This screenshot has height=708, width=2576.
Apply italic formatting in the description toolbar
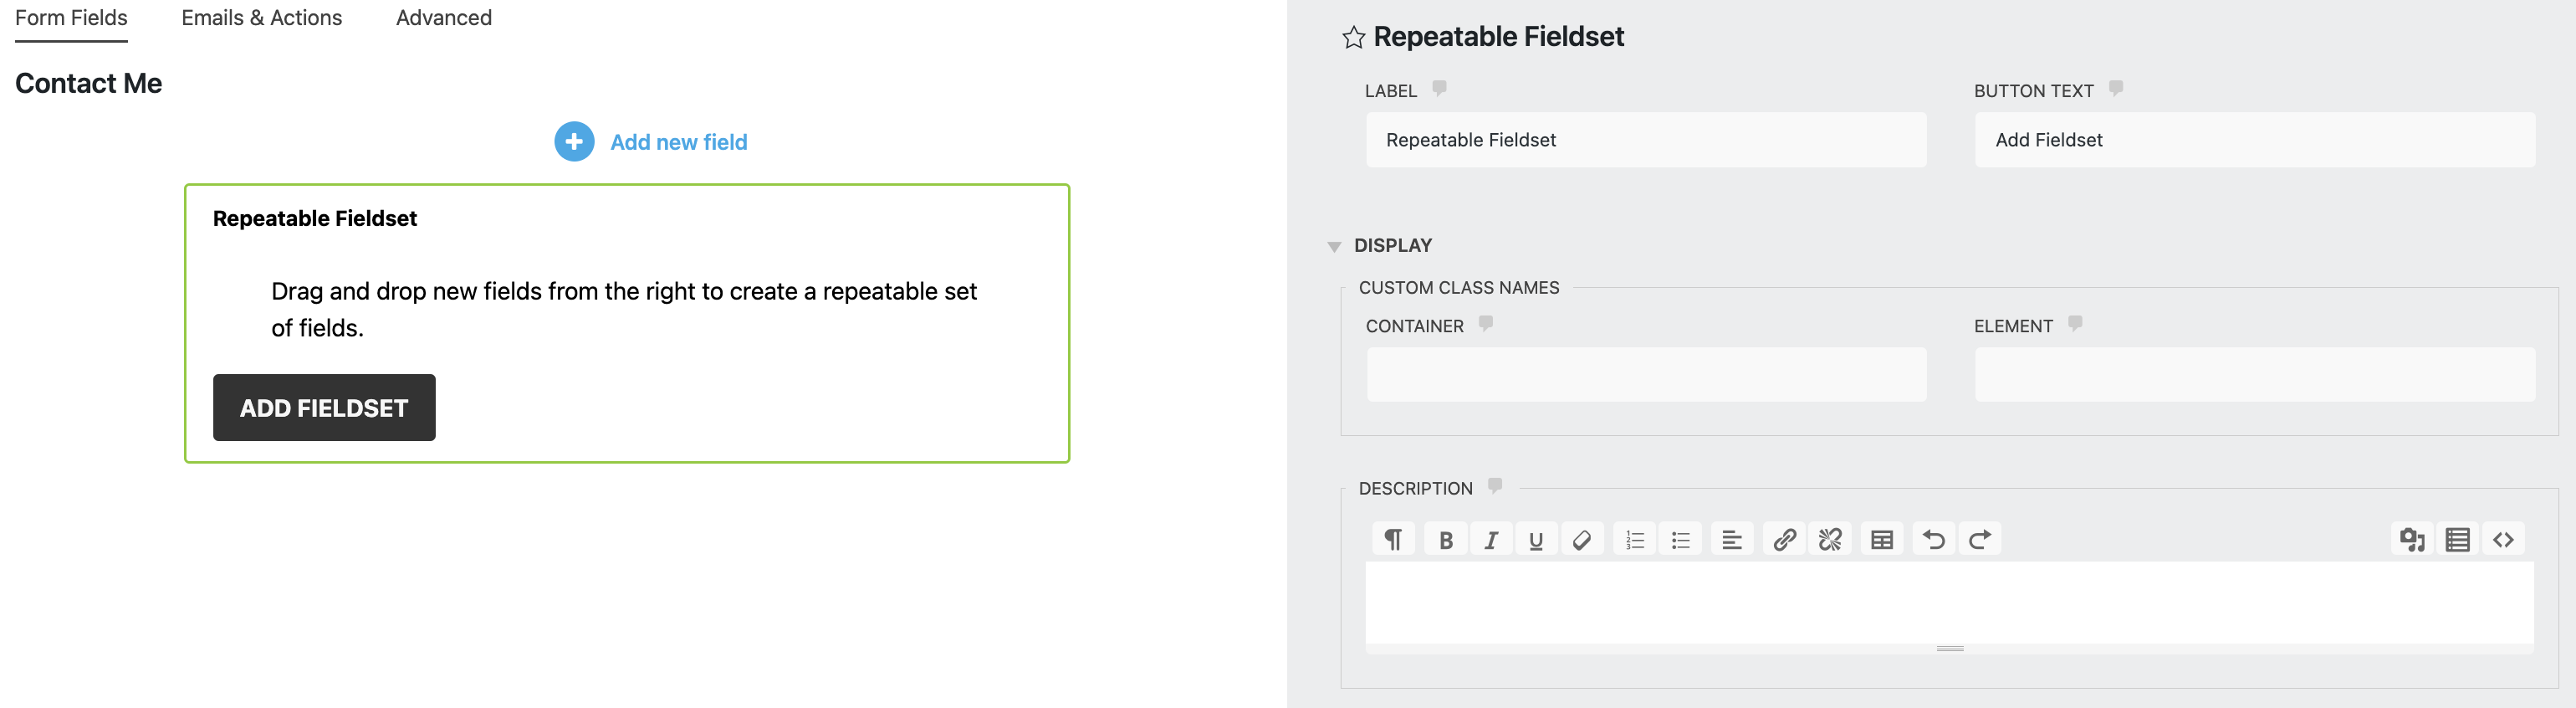click(1490, 538)
